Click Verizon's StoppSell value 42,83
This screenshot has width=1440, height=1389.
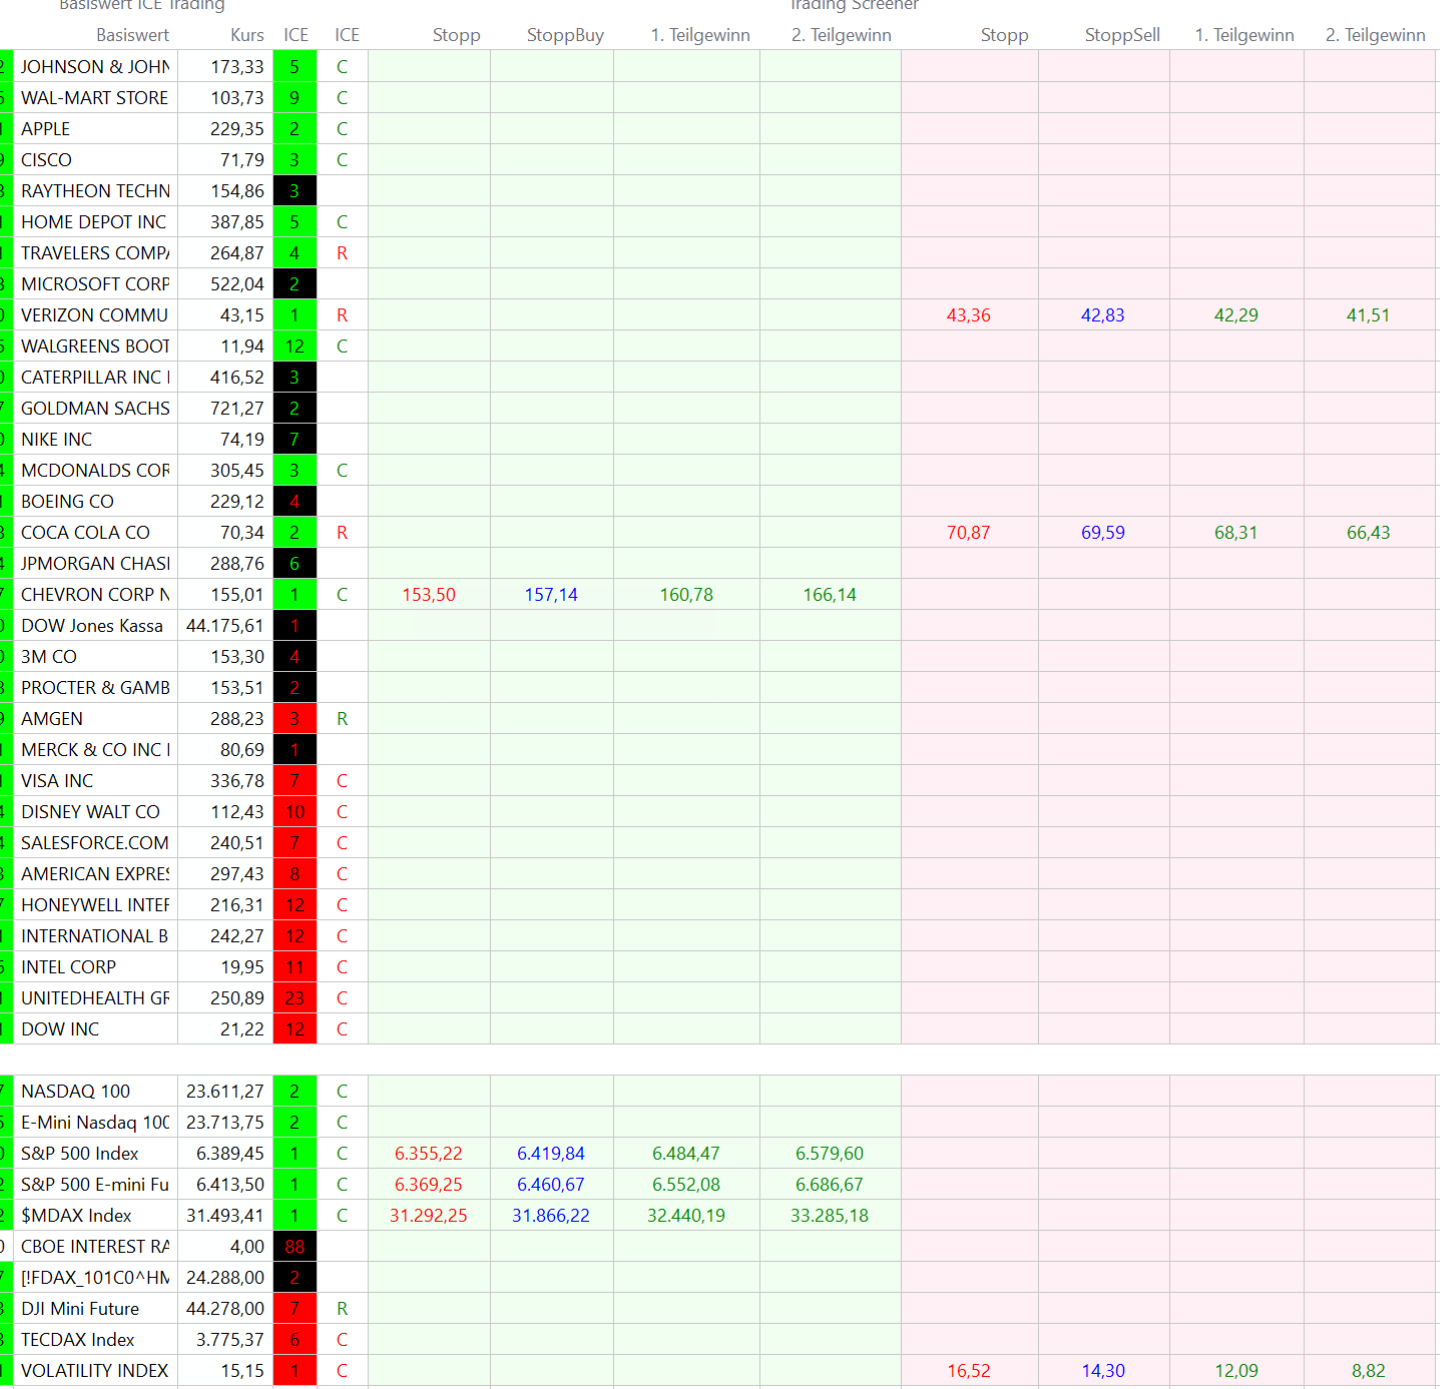[x=1102, y=315]
